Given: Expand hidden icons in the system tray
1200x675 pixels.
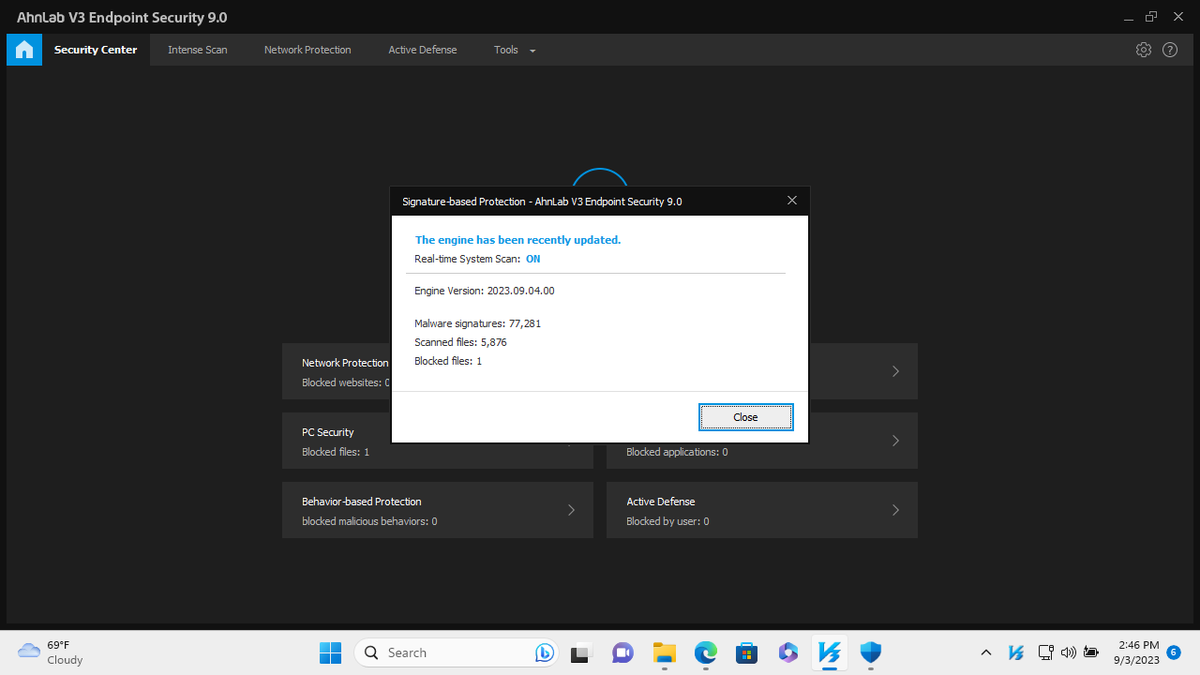Looking at the screenshot, I should [986, 652].
